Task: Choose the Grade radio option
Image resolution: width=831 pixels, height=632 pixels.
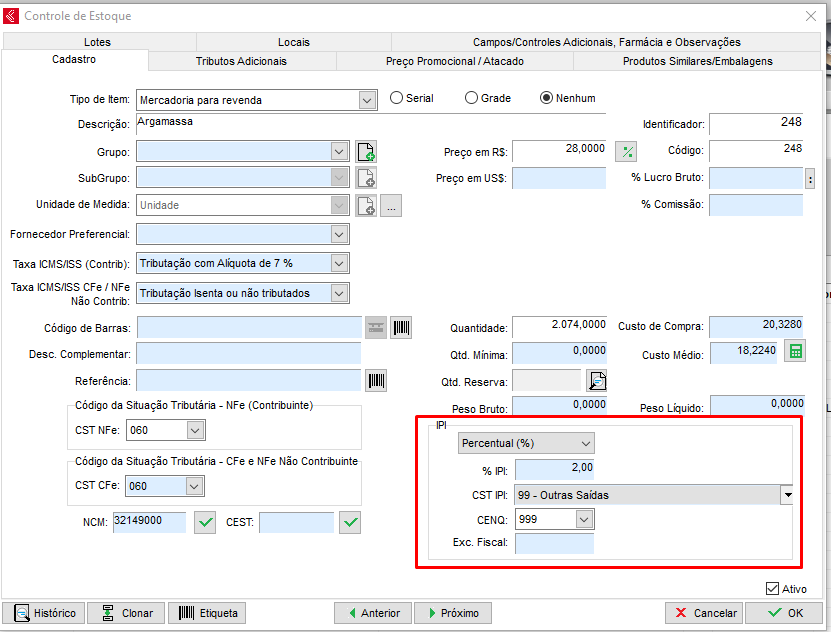Action: click(472, 98)
